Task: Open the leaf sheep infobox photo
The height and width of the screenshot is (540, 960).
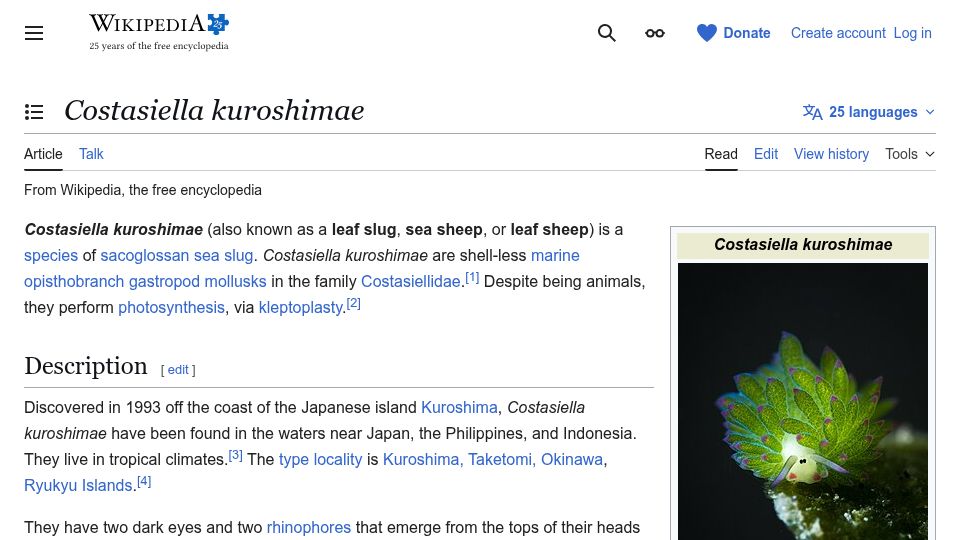Action: pos(803,401)
